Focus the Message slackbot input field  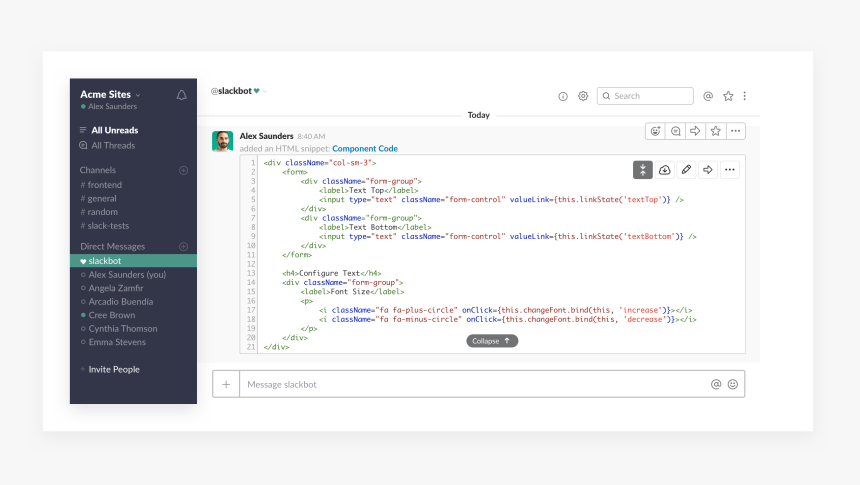(474, 385)
